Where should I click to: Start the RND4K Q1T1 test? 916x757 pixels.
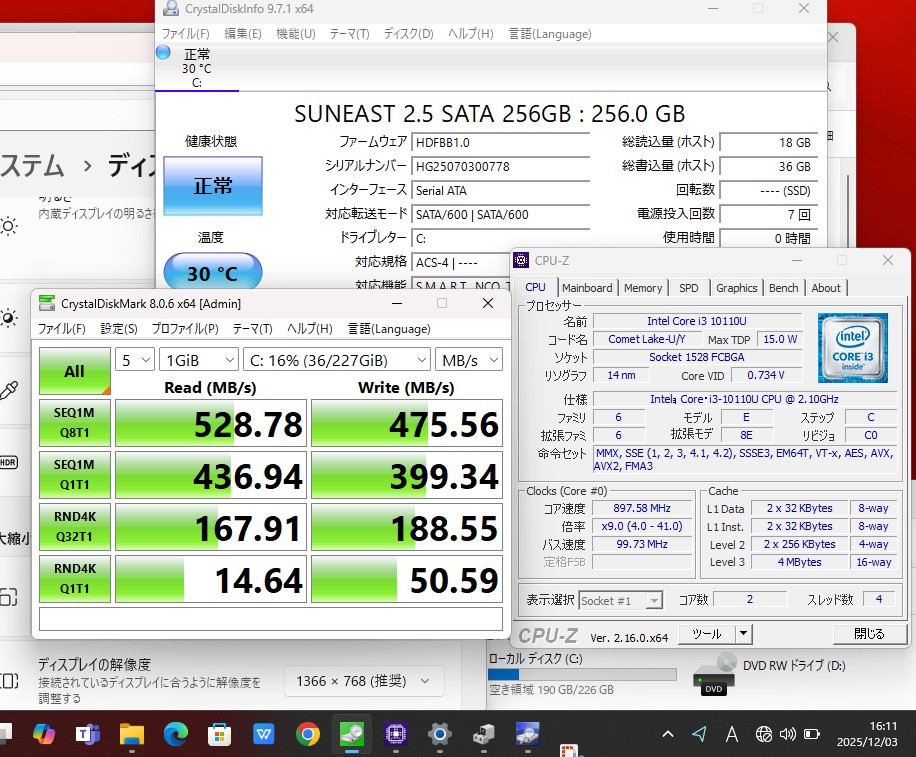[x=75, y=579]
